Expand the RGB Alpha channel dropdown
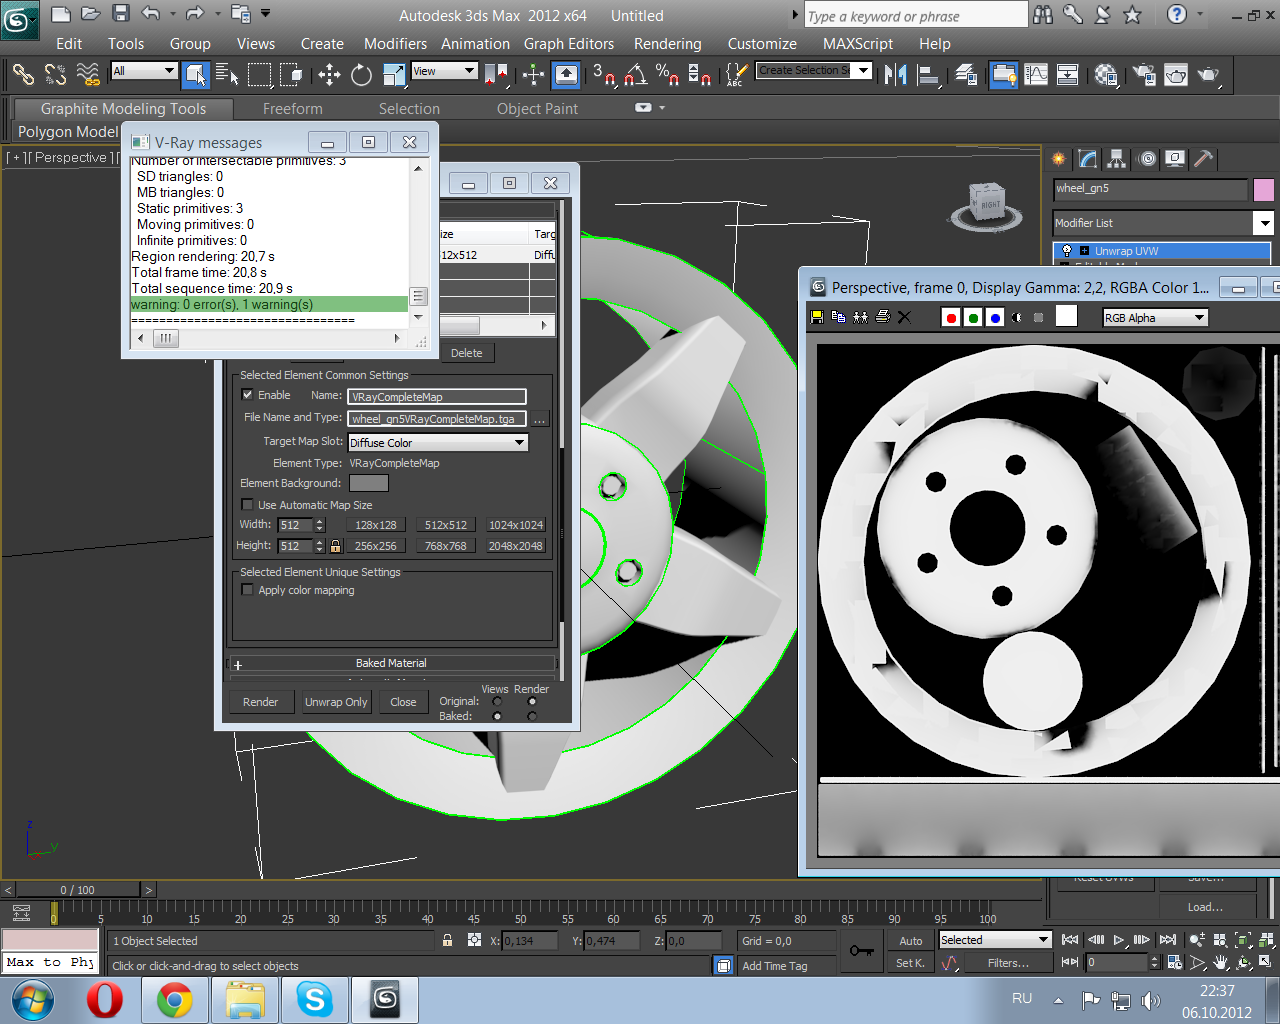 [x=1199, y=318]
